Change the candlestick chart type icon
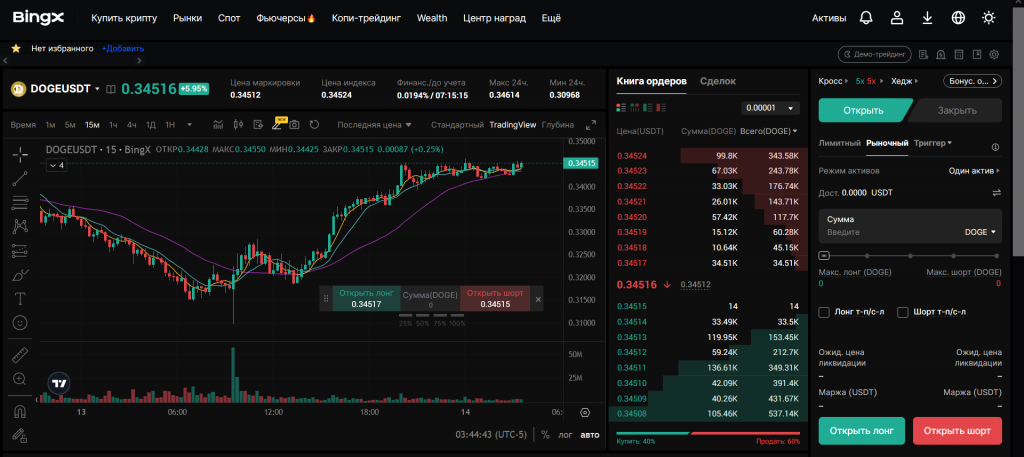The width and height of the screenshot is (1024, 457). (238, 124)
